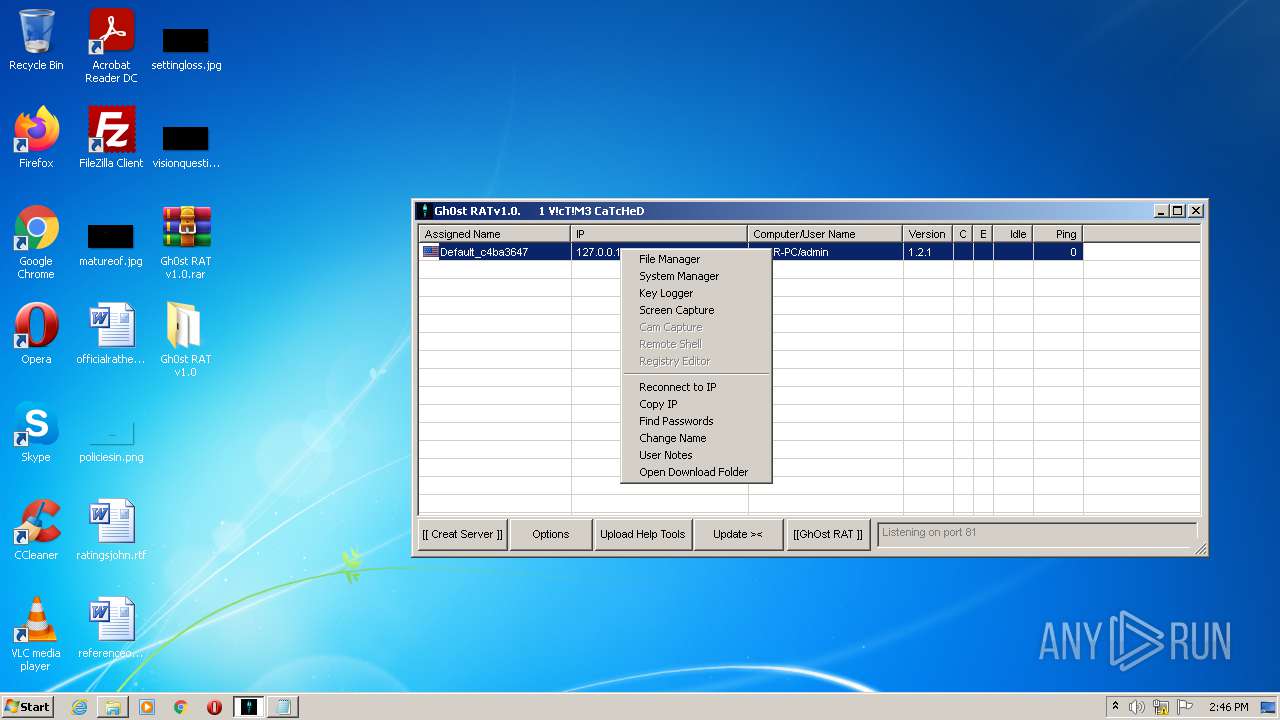Select referenceo... Word document icon
This screenshot has width=1280, height=720.
(x=111, y=628)
